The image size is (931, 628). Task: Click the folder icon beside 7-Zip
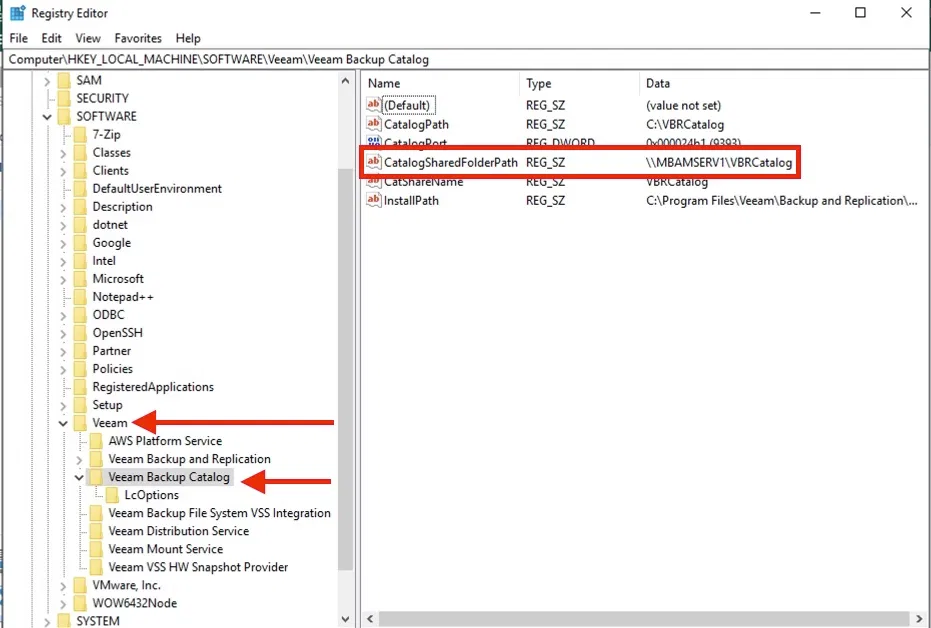pyautogui.click(x=80, y=134)
